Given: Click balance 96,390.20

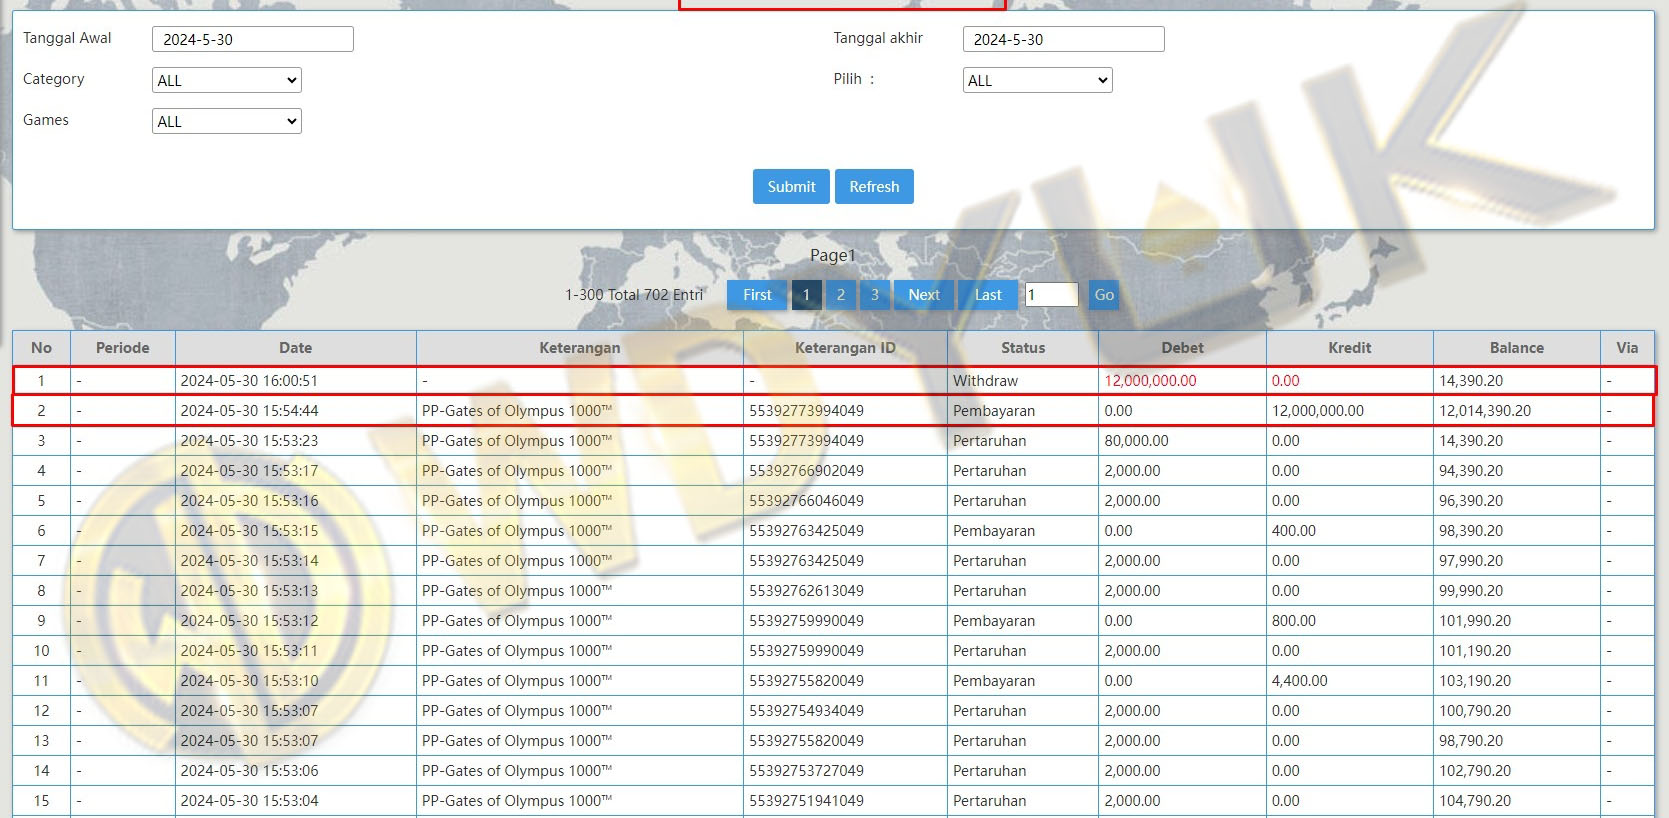Looking at the screenshot, I should 1471,501.
